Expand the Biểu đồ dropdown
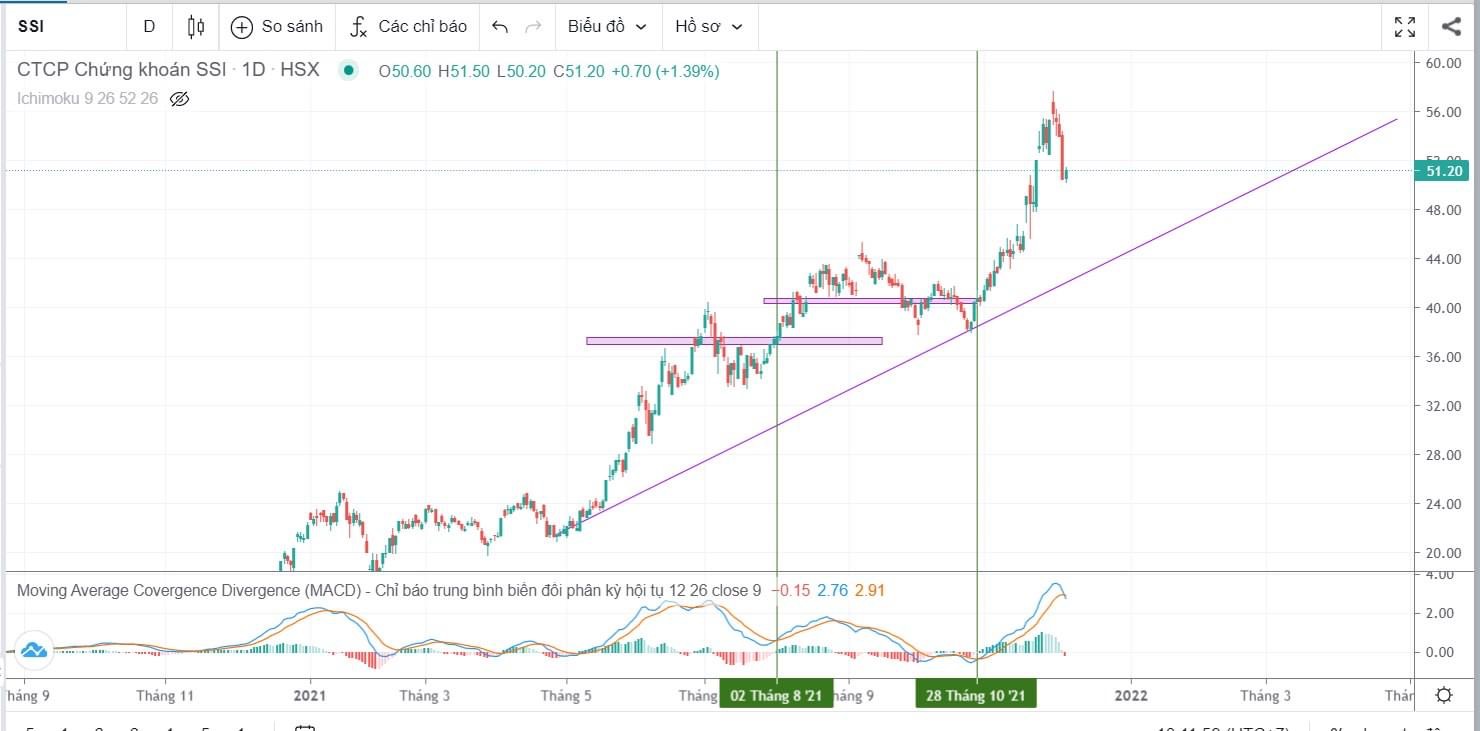This screenshot has width=1480, height=731. 607,27
